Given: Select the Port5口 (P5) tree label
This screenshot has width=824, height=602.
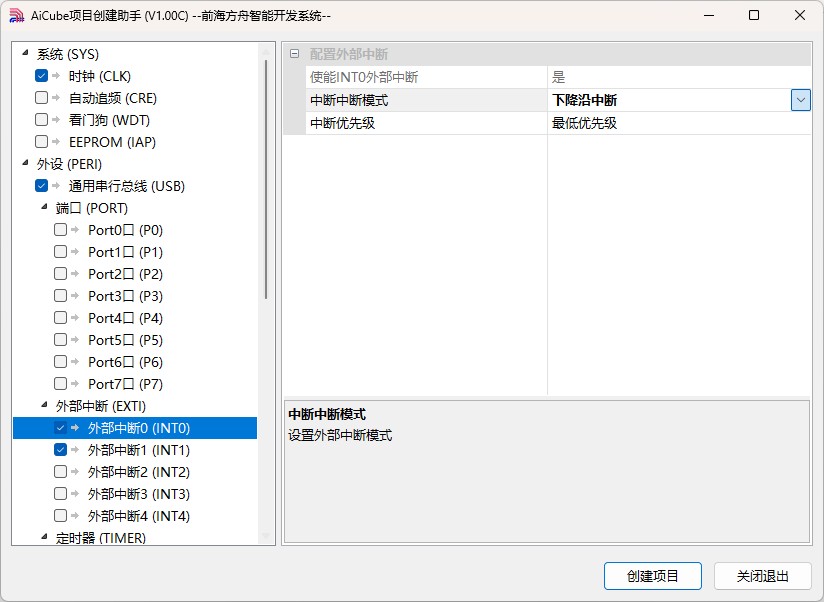Looking at the screenshot, I should (125, 340).
